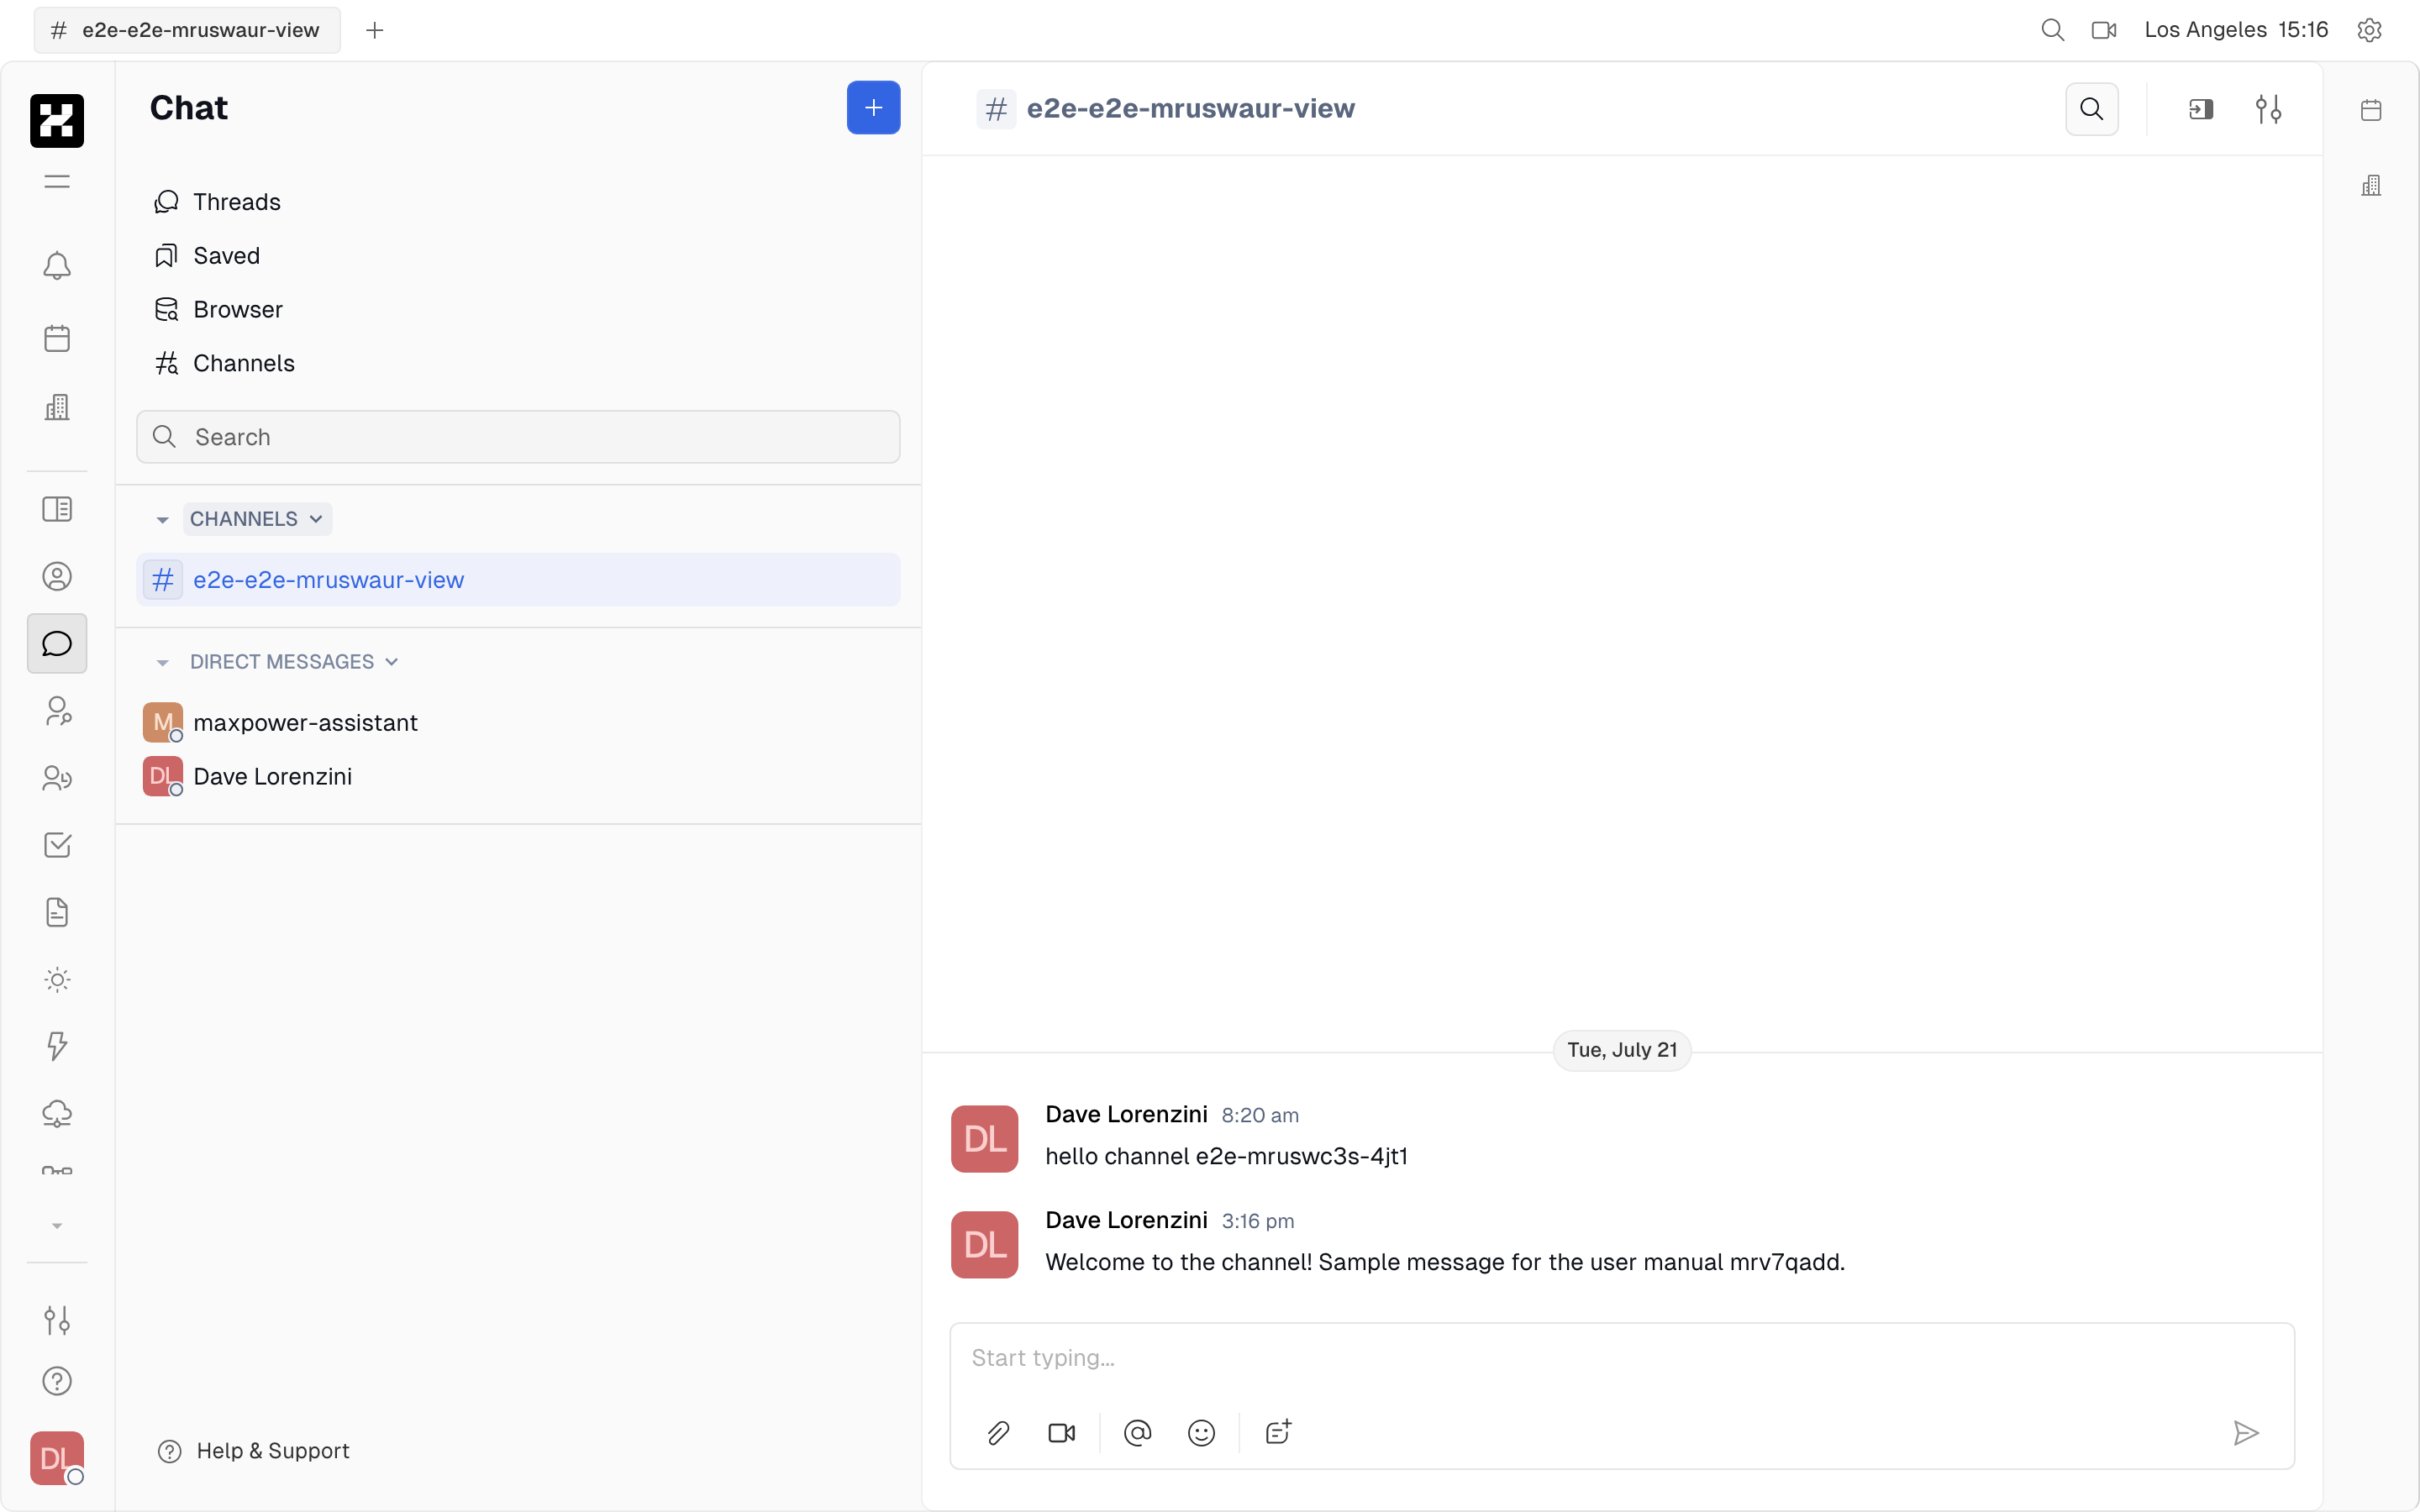Insert a mention with the @ icon

(1138, 1433)
